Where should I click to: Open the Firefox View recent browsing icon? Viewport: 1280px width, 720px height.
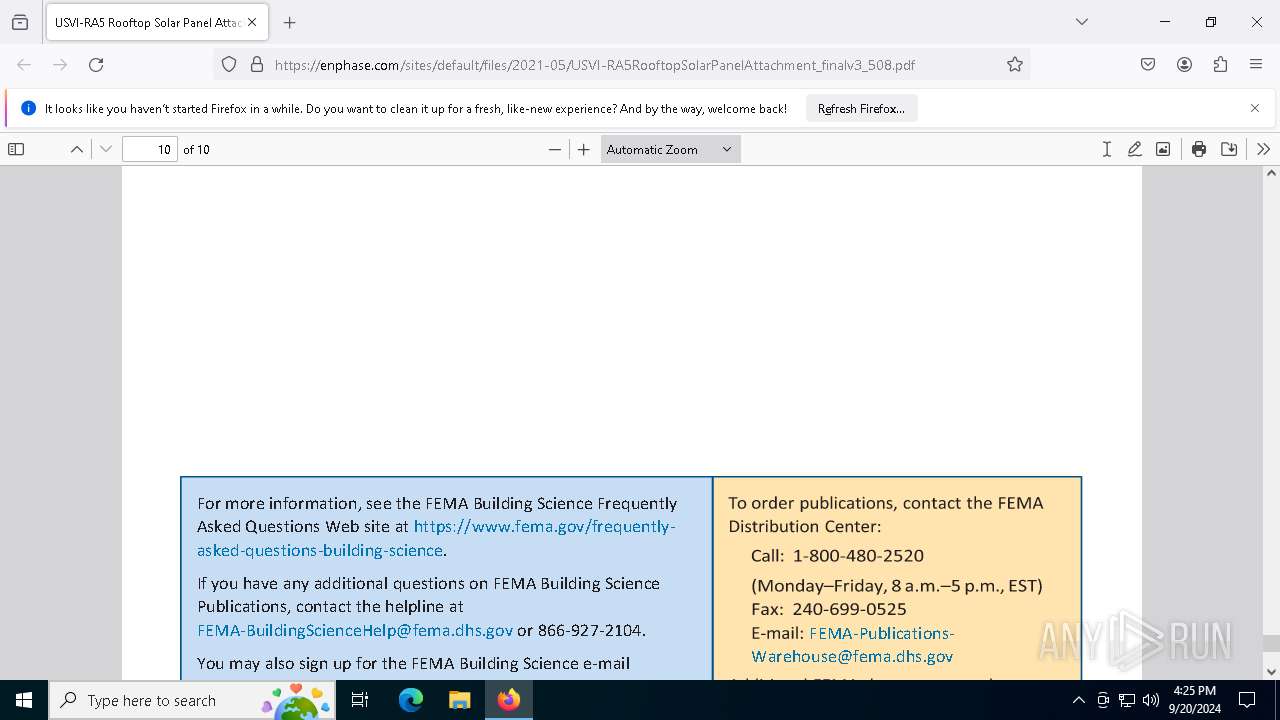coord(20,22)
